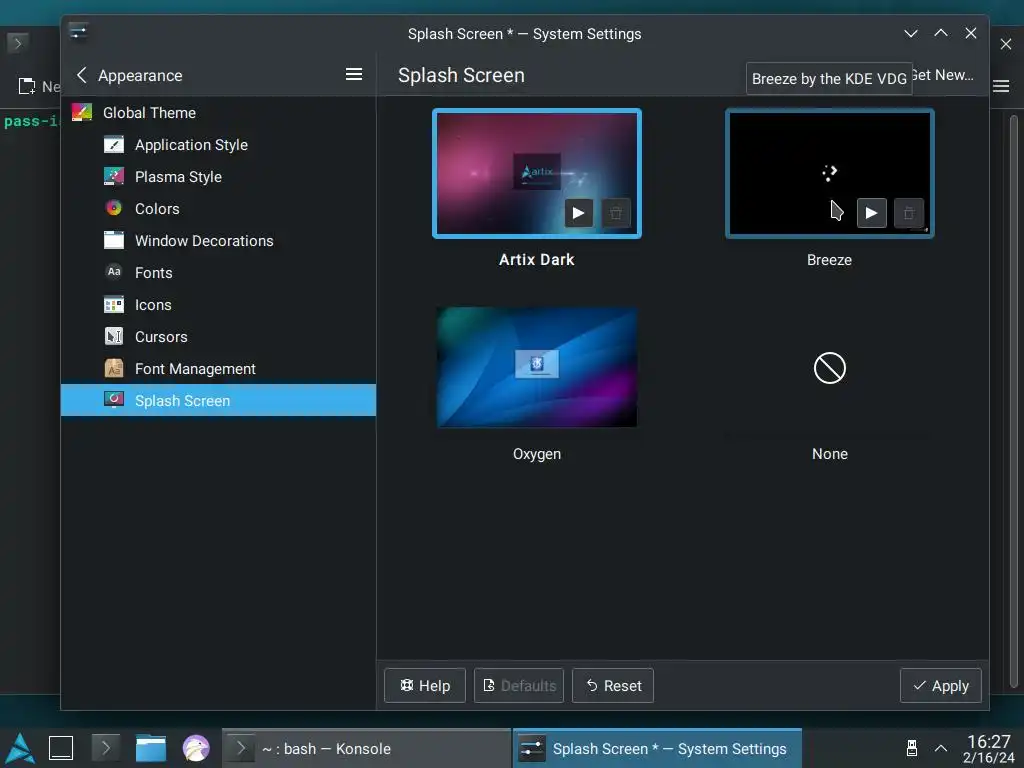Select the Plasma Style icon

tap(114, 176)
